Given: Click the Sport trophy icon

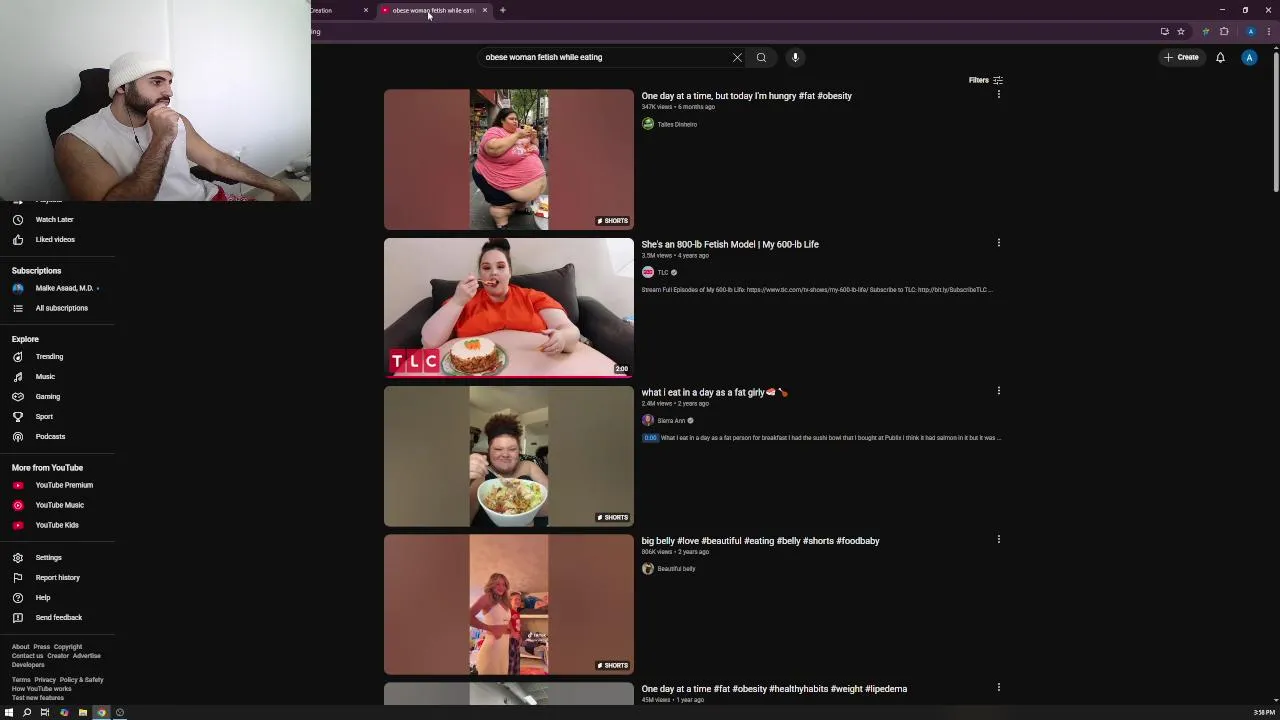Looking at the screenshot, I should pos(17,416).
